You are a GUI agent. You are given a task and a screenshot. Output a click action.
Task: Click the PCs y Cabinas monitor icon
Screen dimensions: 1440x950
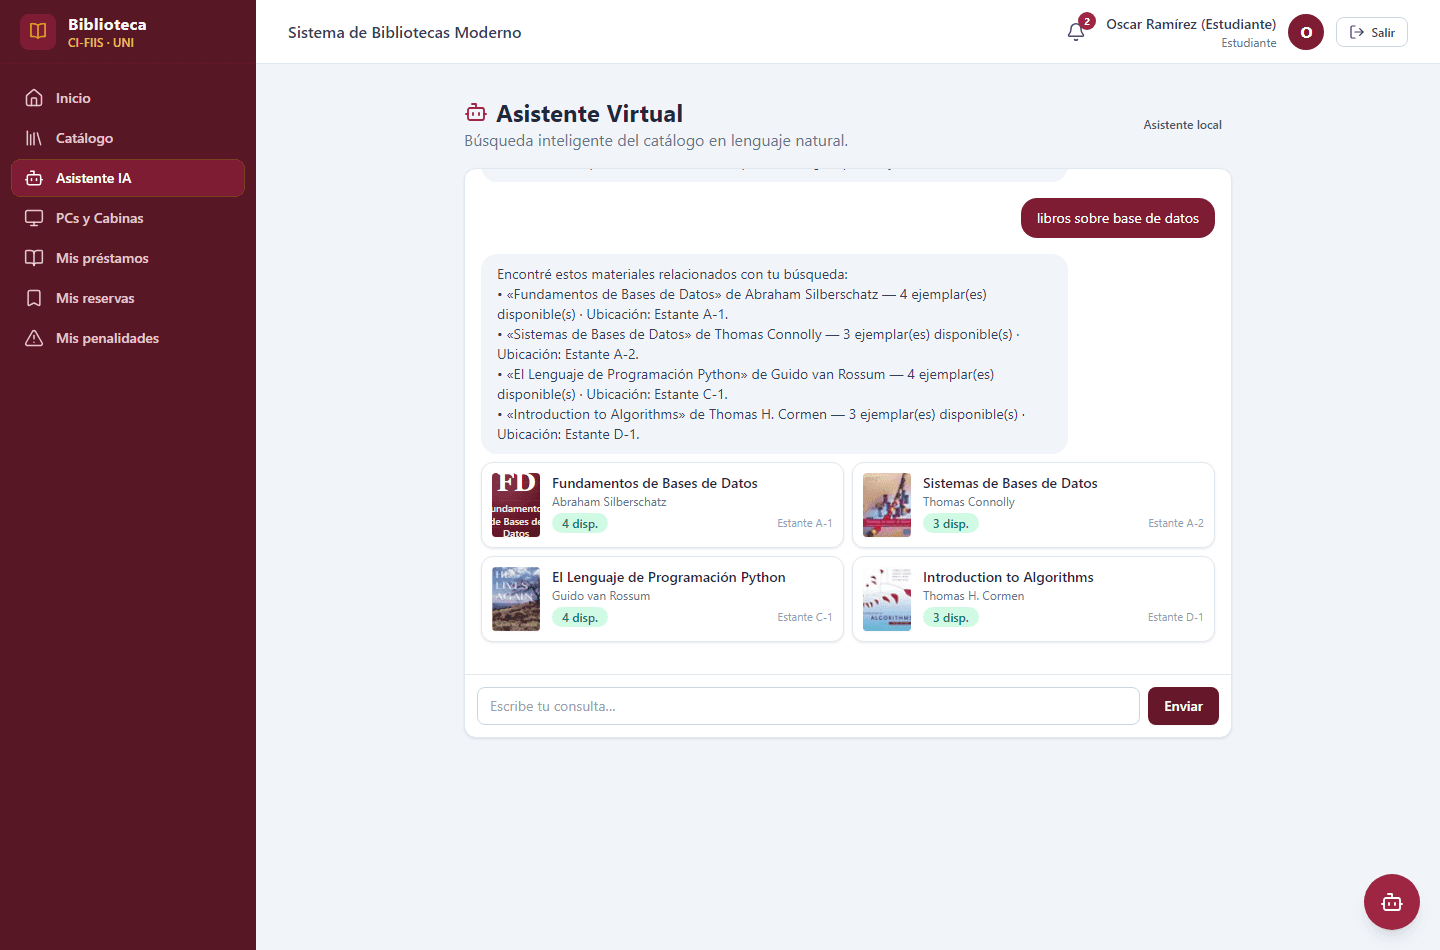(34, 218)
